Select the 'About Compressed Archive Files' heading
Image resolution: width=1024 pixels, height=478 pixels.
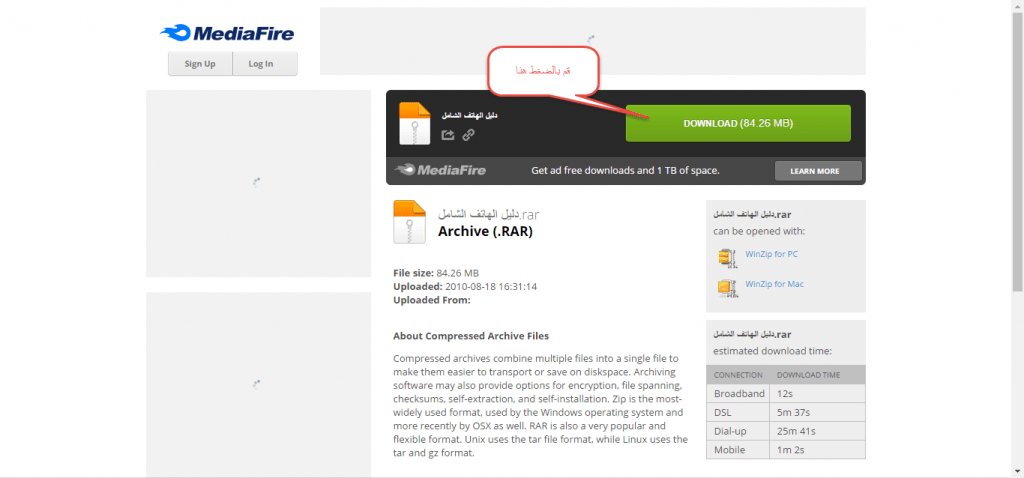pos(471,336)
